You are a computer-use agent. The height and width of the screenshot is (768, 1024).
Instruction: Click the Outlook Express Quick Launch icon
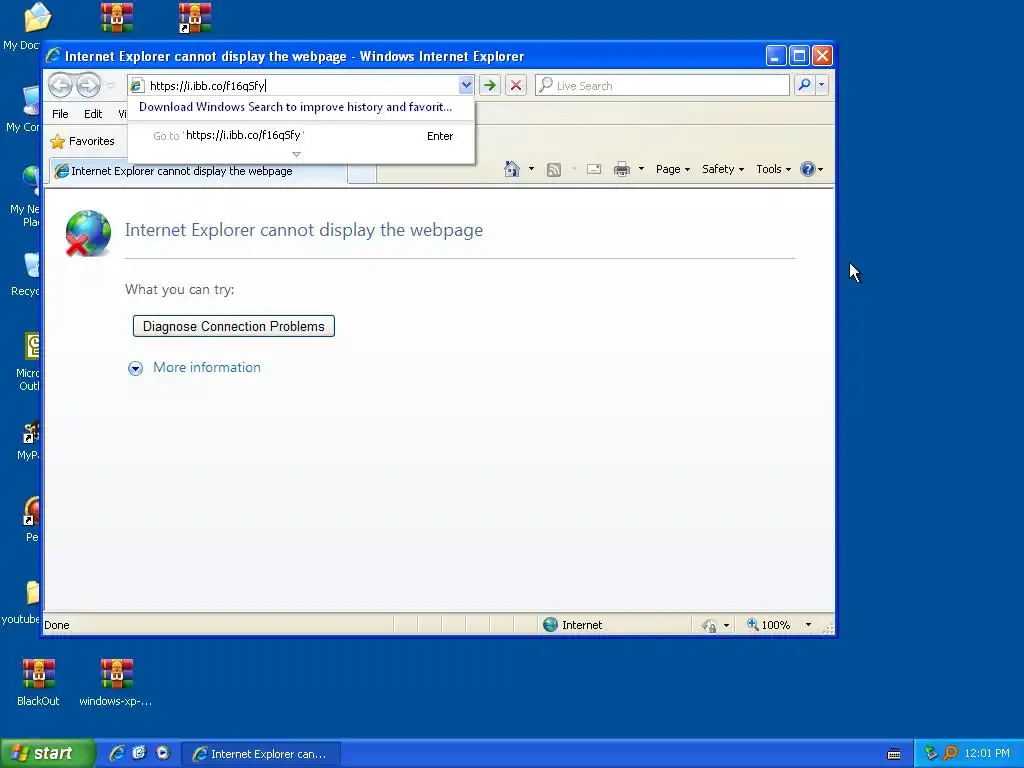coord(139,753)
